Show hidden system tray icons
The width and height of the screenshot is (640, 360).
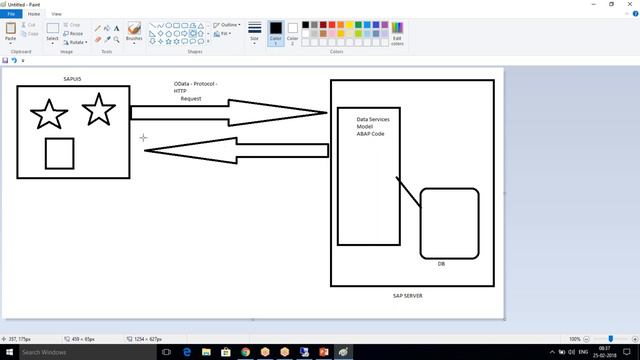[552, 352]
